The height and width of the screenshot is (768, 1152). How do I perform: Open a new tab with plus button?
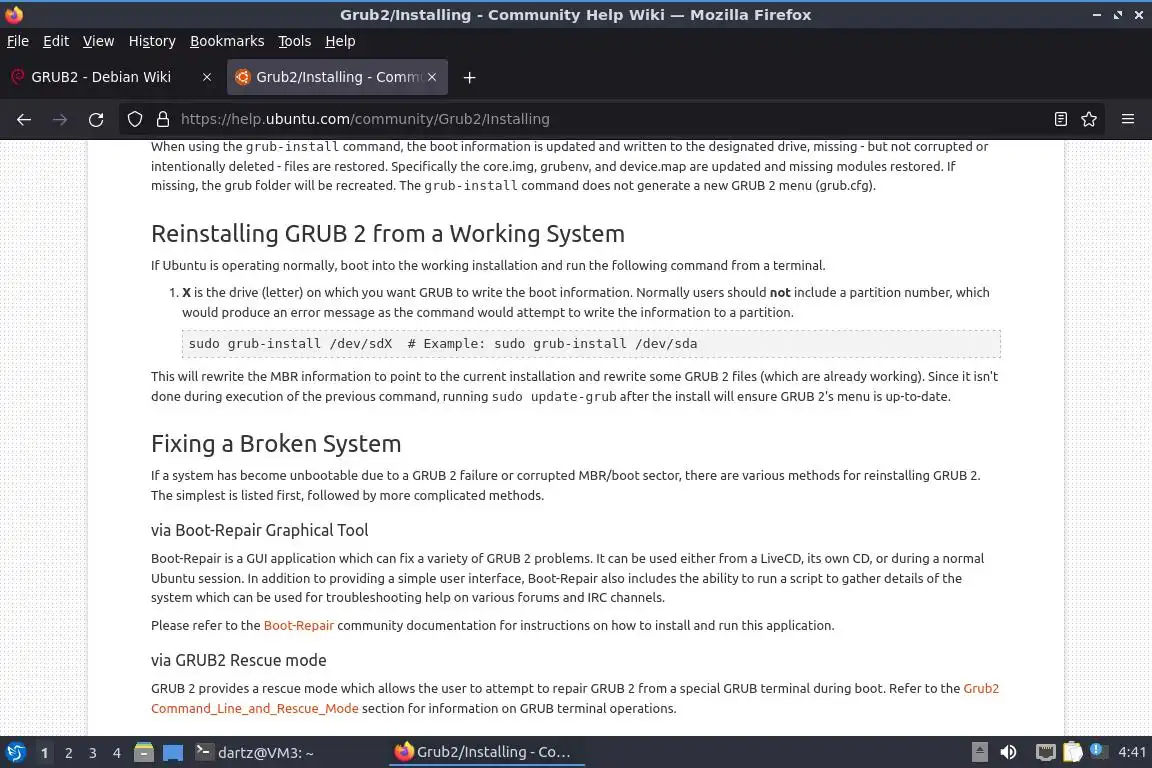pos(469,77)
